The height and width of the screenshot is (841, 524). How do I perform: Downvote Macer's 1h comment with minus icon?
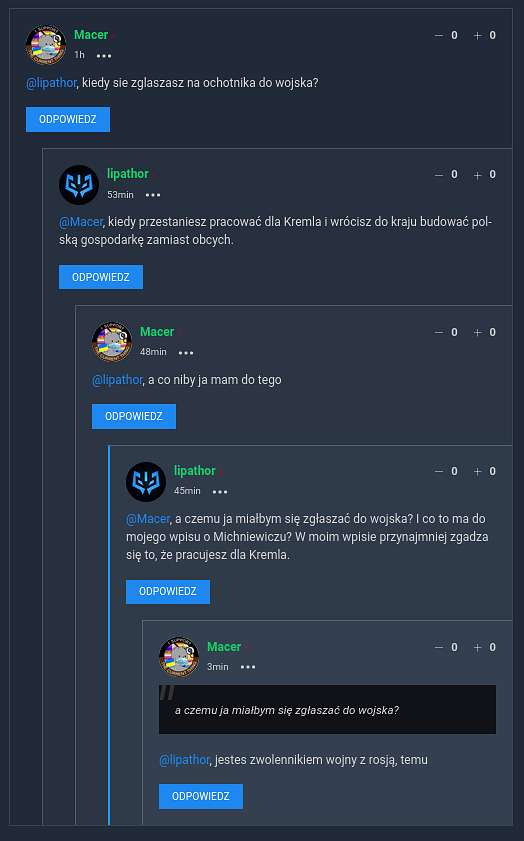click(x=439, y=35)
